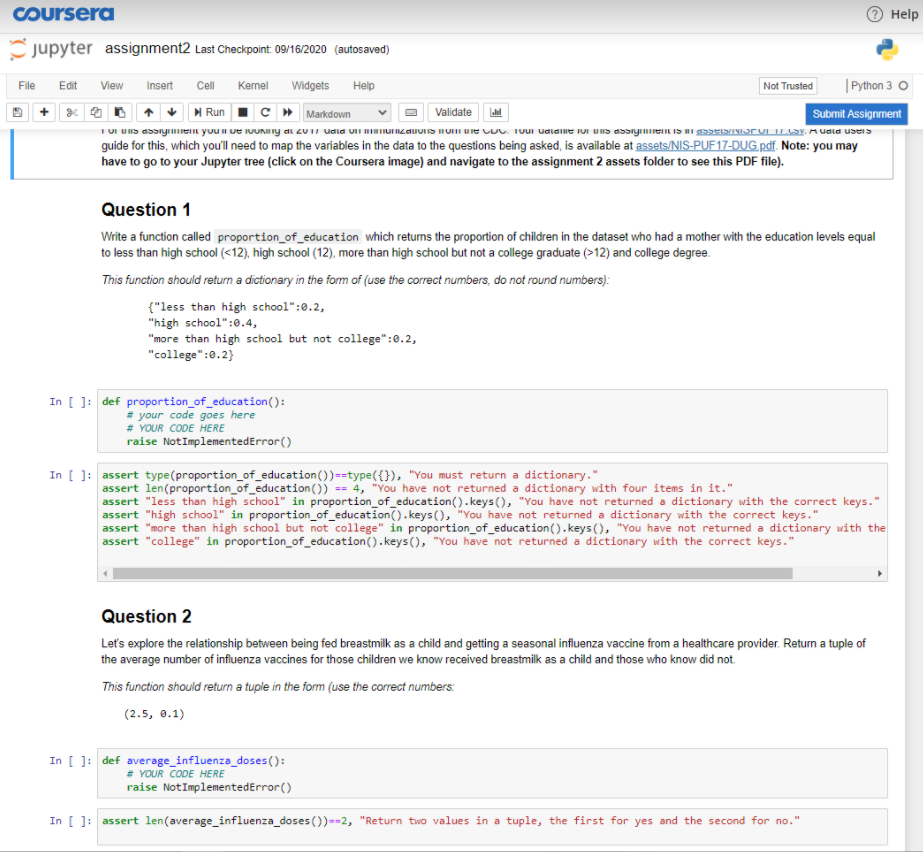
Task: Run the selected cell
Action: [210, 112]
